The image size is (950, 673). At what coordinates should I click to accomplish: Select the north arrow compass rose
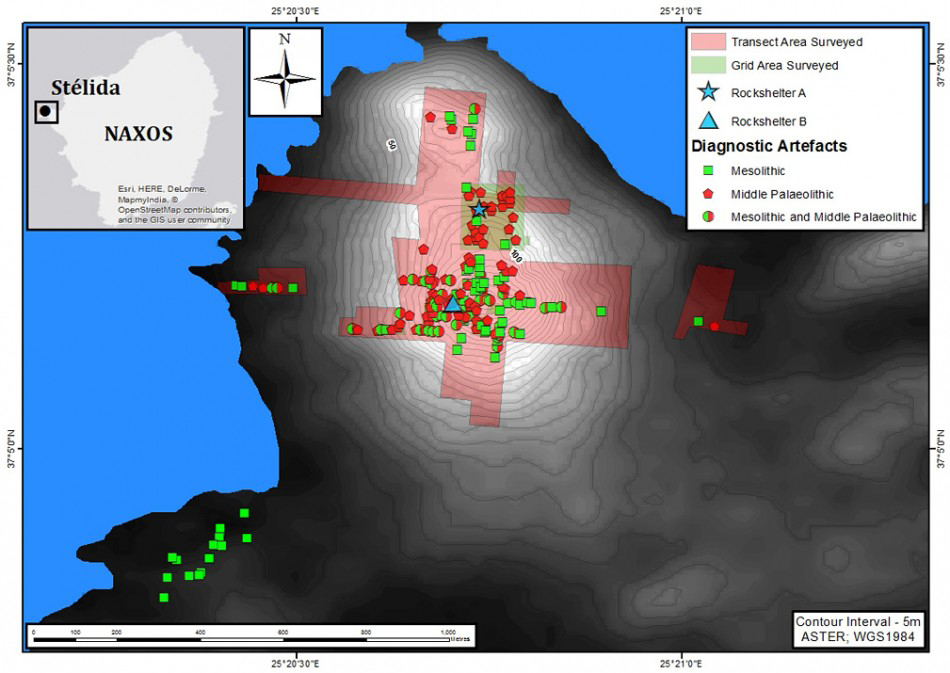pyautogui.click(x=285, y=71)
